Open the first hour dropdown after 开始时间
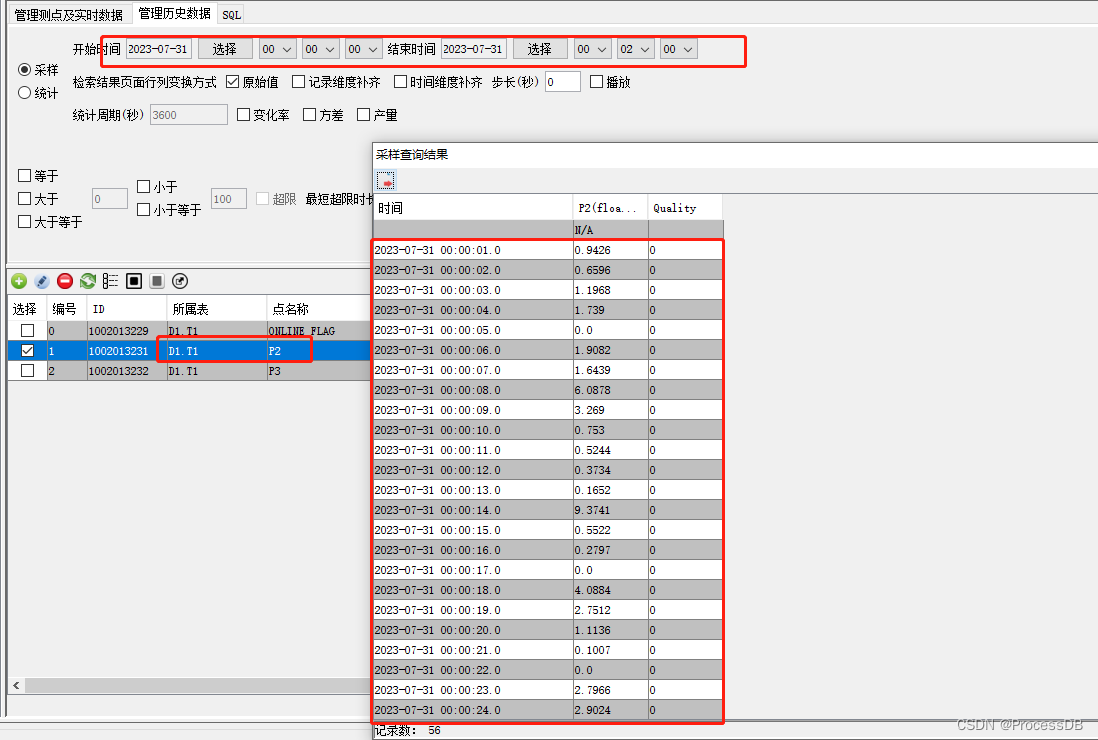This screenshot has width=1098, height=740. click(x=277, y=48)
